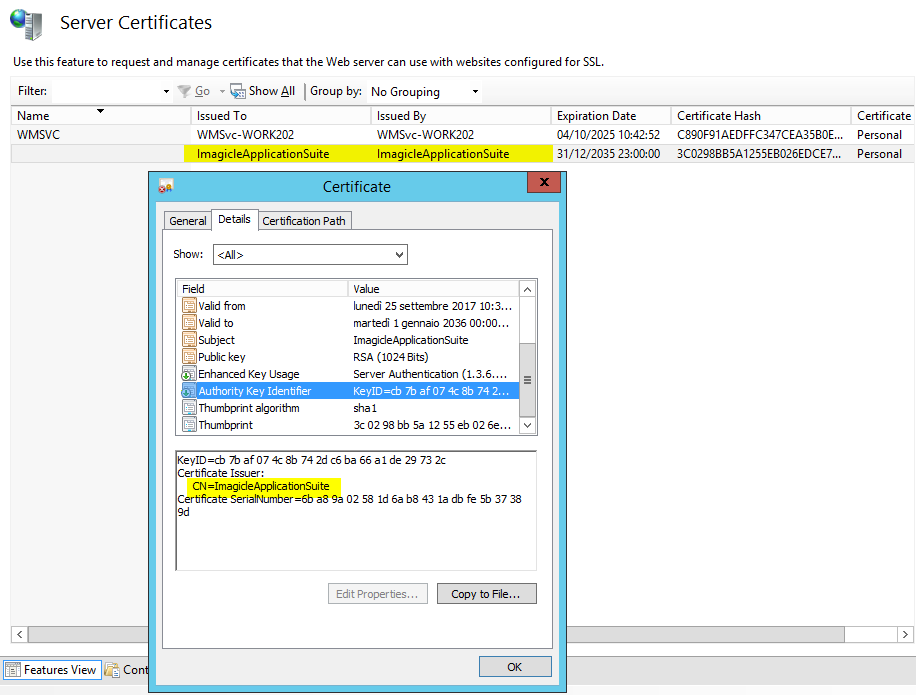Click the Subject field icon

(189, 340)
